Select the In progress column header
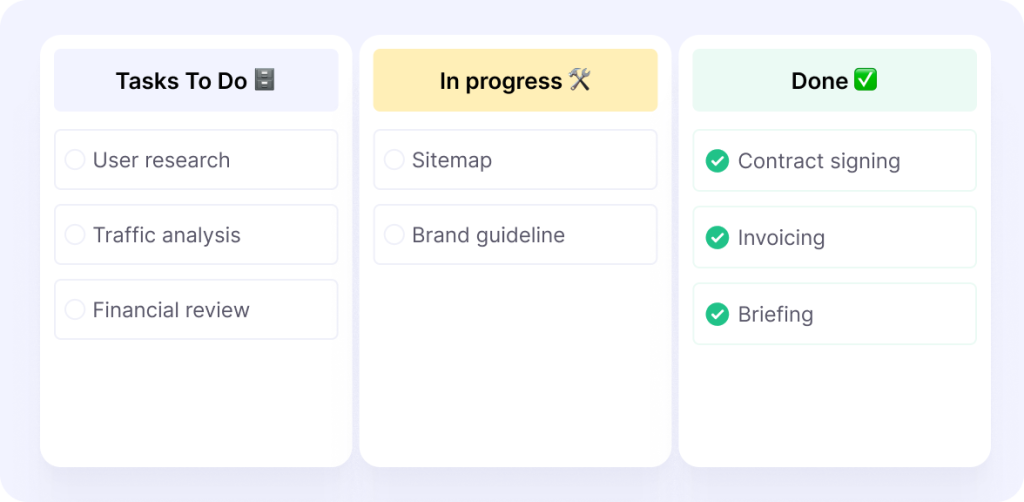 [515, 80]
